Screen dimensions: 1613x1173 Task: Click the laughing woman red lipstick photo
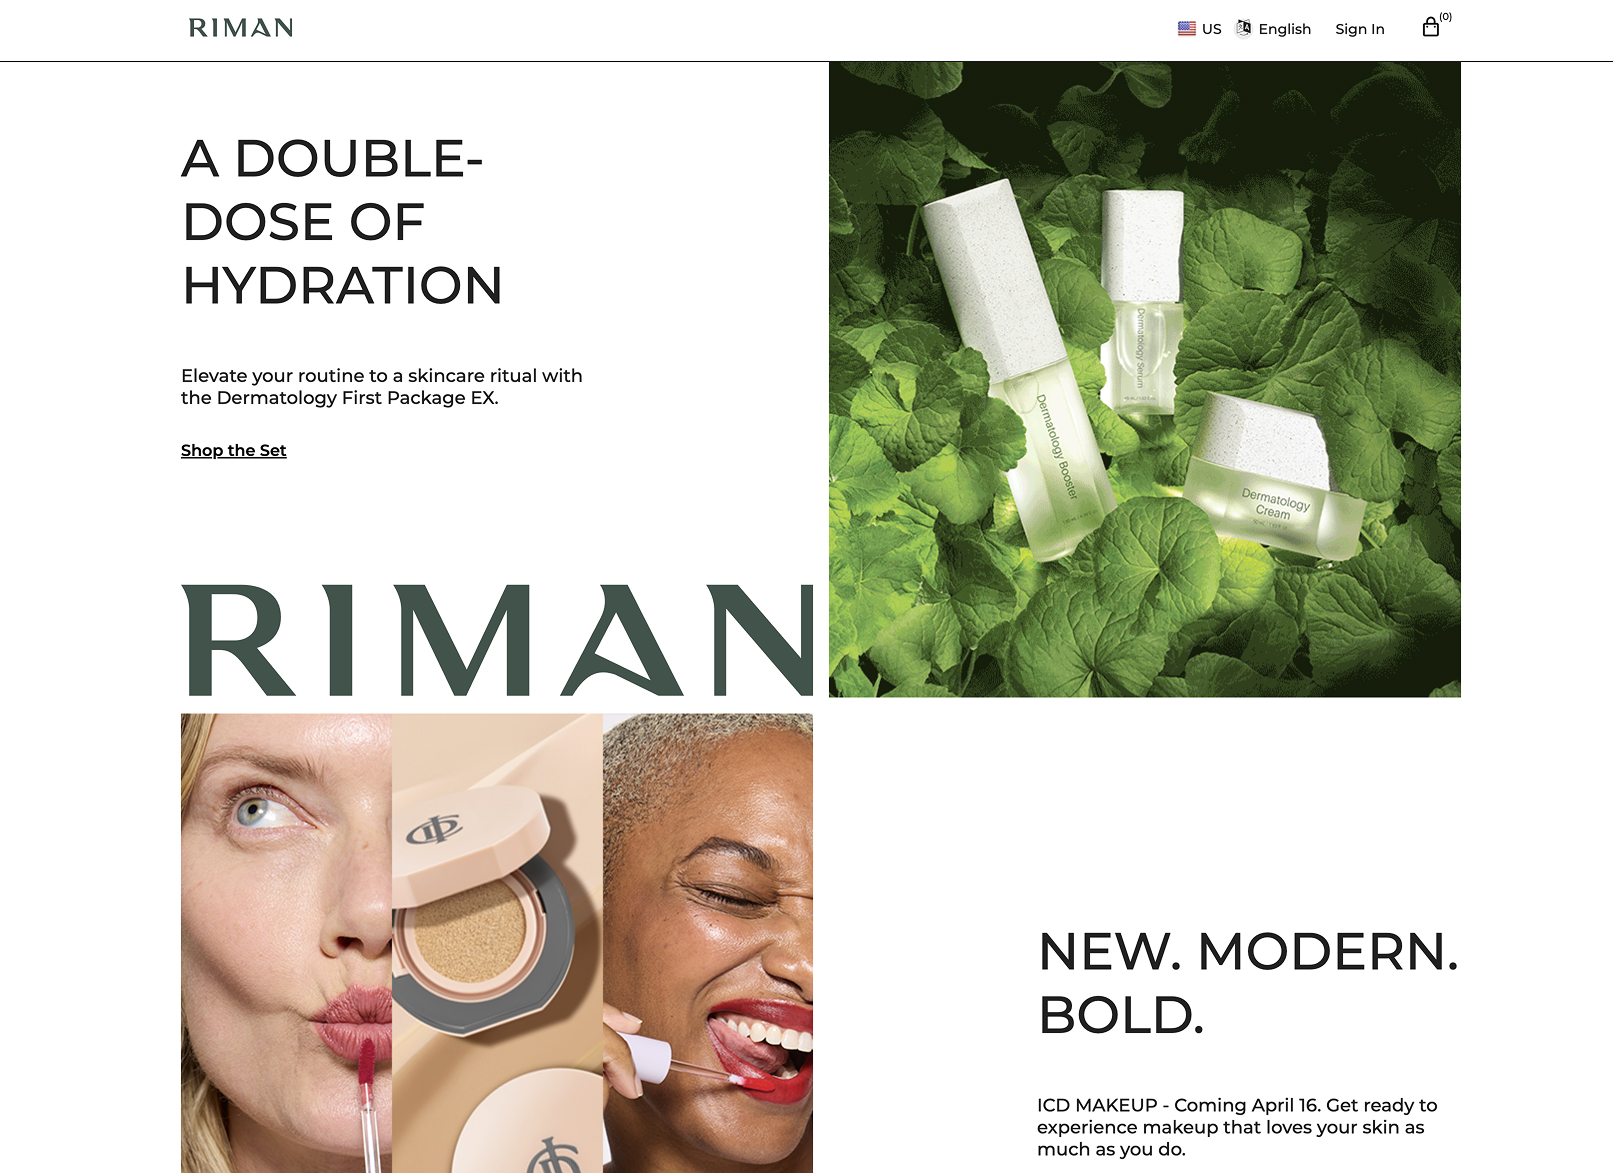[x=708, y=943]
